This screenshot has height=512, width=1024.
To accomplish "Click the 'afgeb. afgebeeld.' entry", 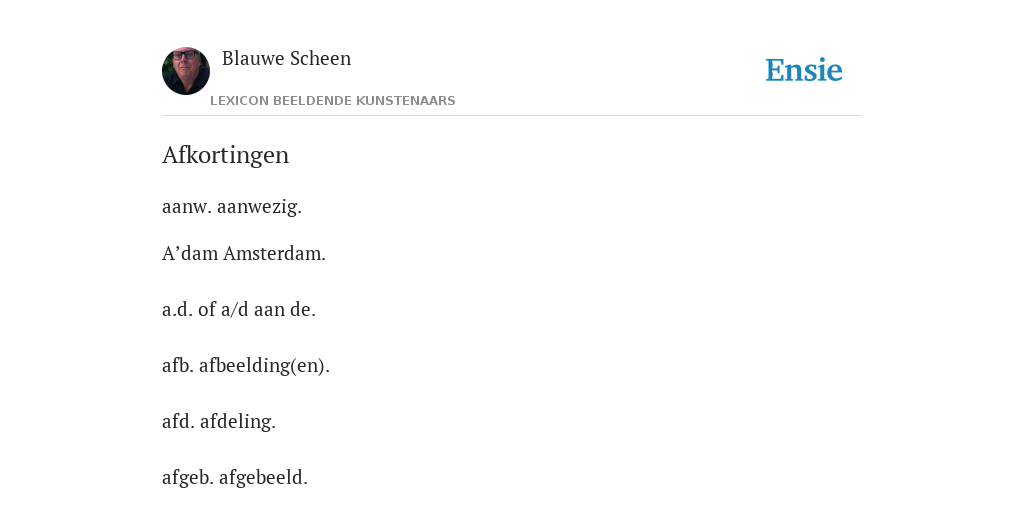I will pyautogui.click(x=235, y=478).
